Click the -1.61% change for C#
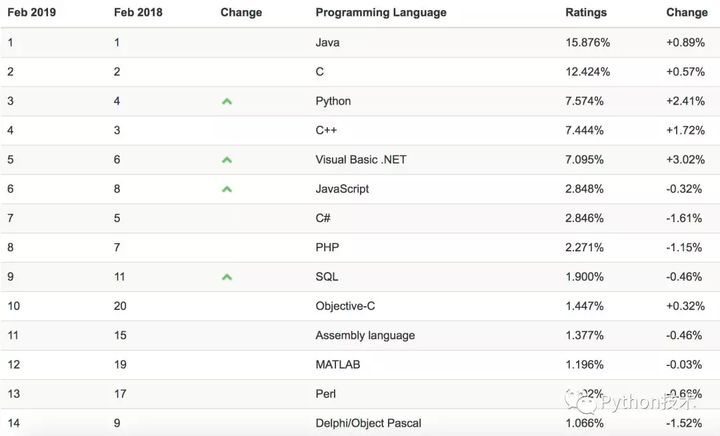Viewport: 720px width, 436px height. click(684, 218)
